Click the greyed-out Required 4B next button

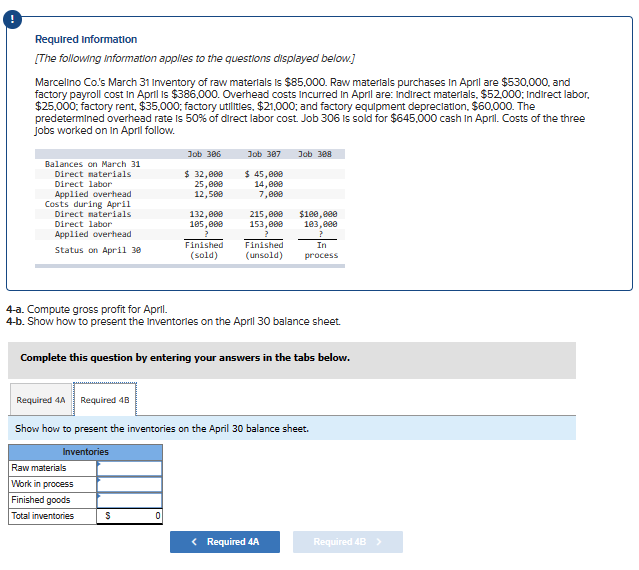click(348, 541)
